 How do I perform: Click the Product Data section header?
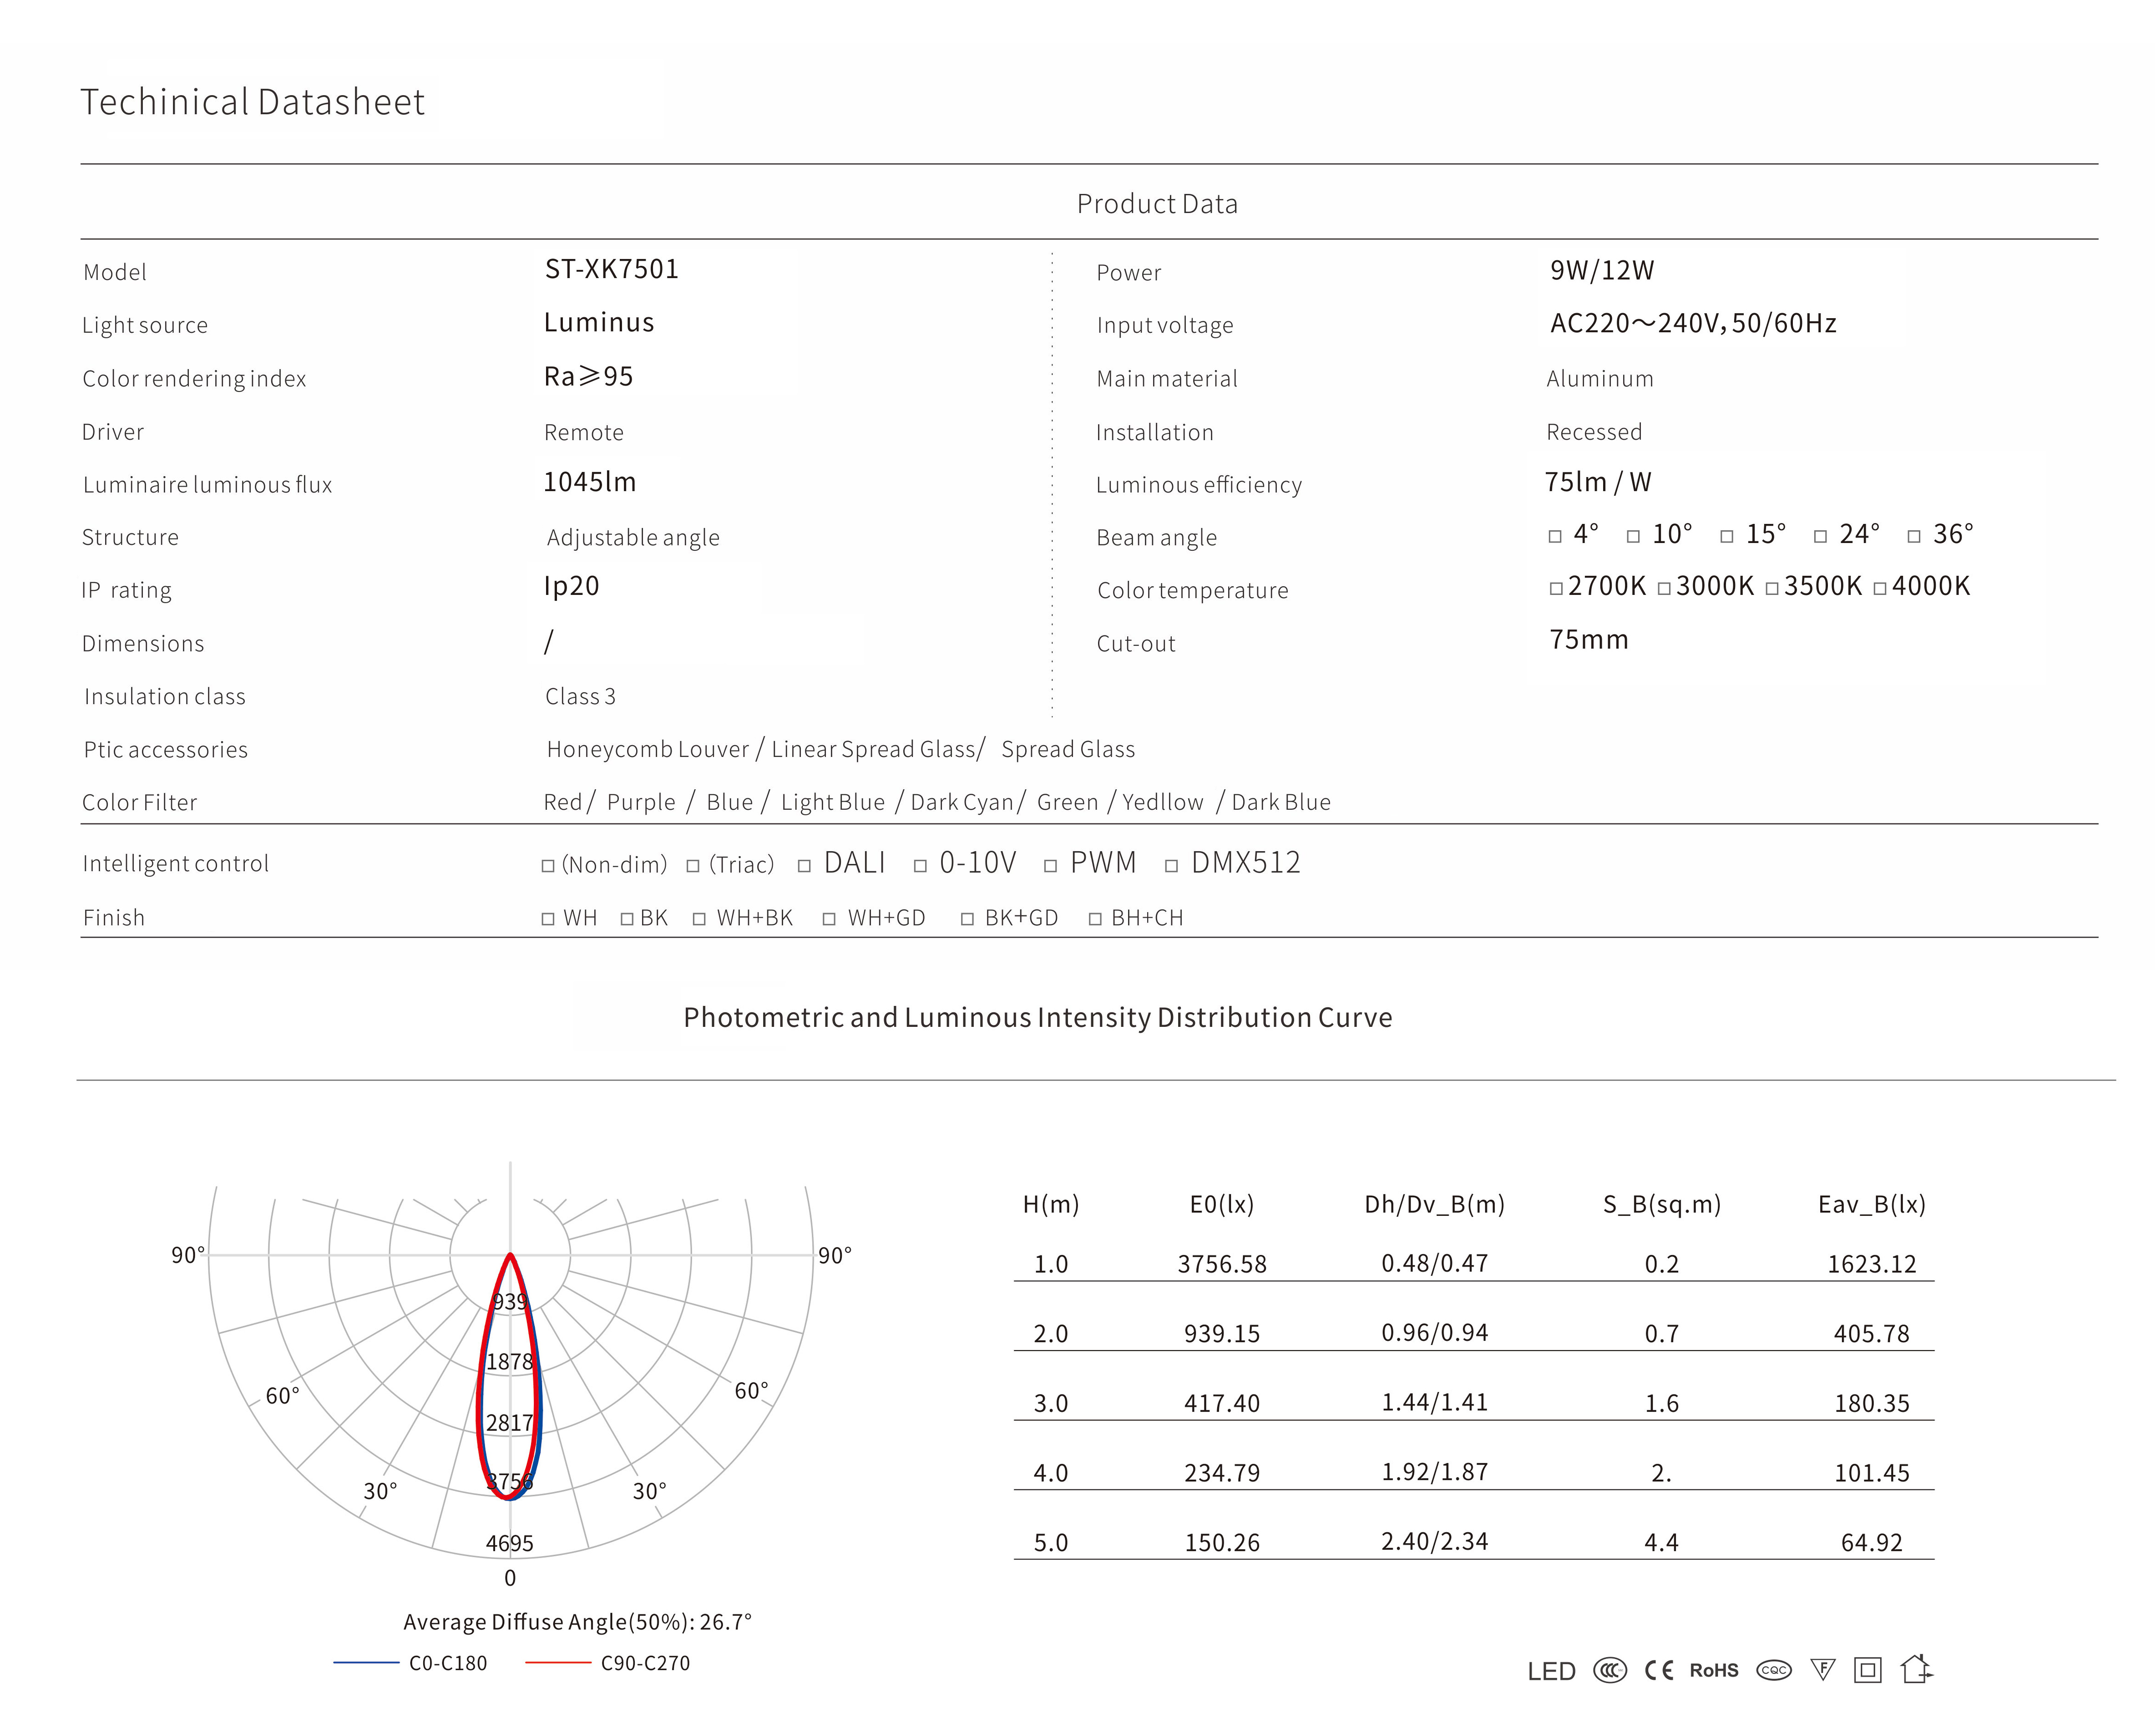point(1157,204)
